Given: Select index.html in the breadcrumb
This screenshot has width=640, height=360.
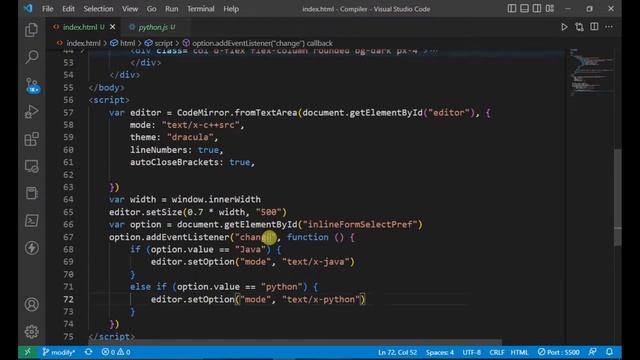Looking at the screenshot, I should coord(83,43).
